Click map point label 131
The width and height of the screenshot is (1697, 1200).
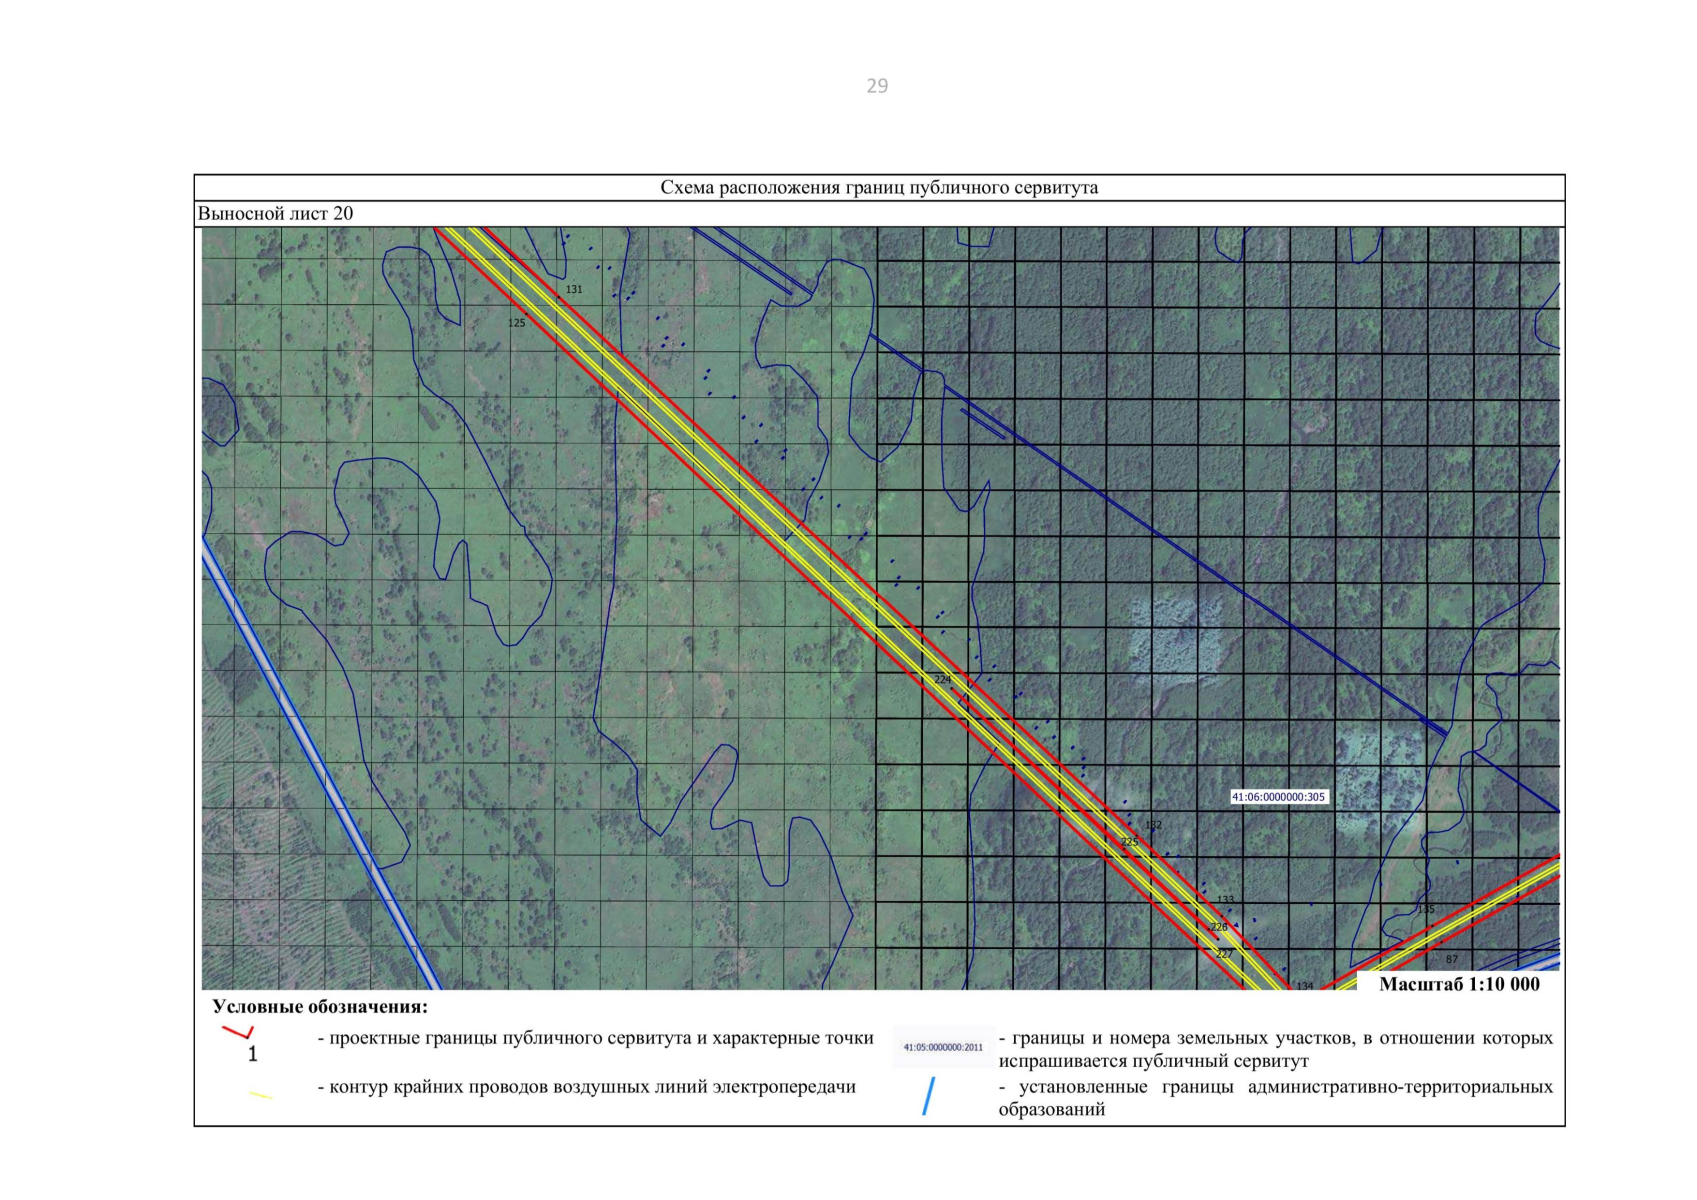click(574, 290)
